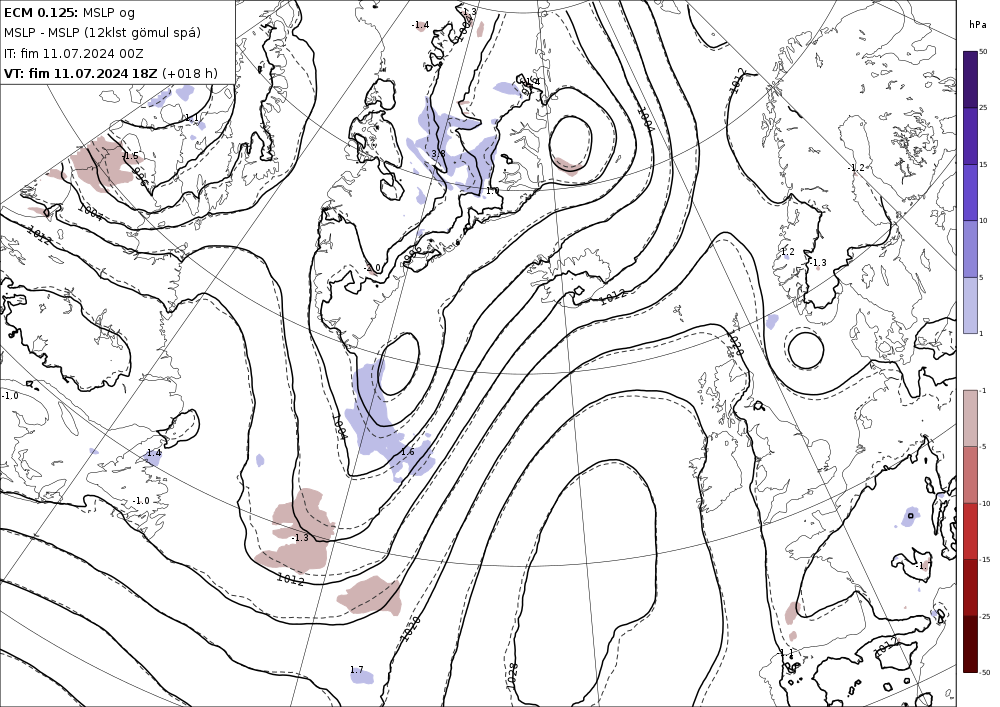Click the 'ECM 0.125: MSLP og' title line
The height and width of the screenshot is (707, 1000).
pyautogui.click(x=70, y=12)
